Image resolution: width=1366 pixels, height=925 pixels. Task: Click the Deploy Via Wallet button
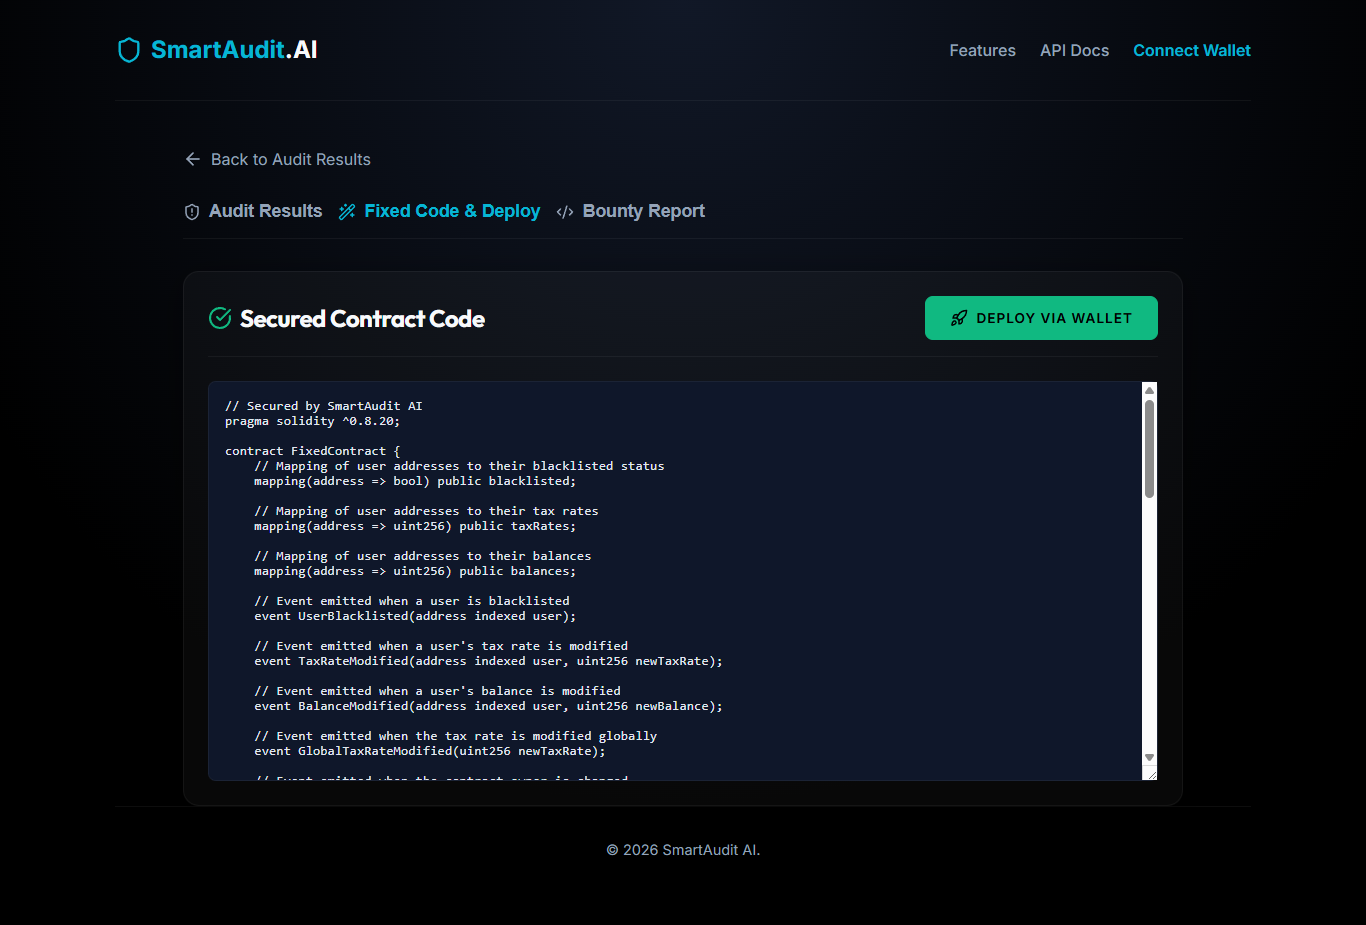click(1041, 318)
